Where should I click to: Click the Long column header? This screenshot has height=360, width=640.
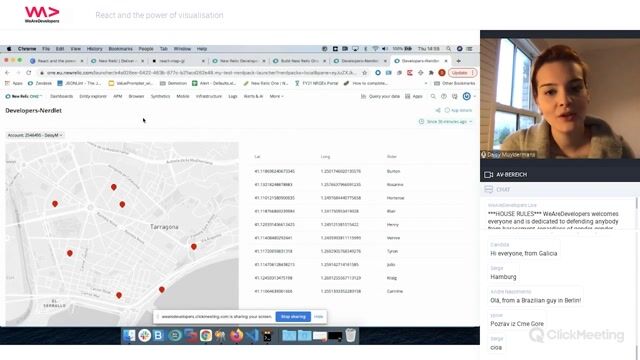click(x=325, y=157)
